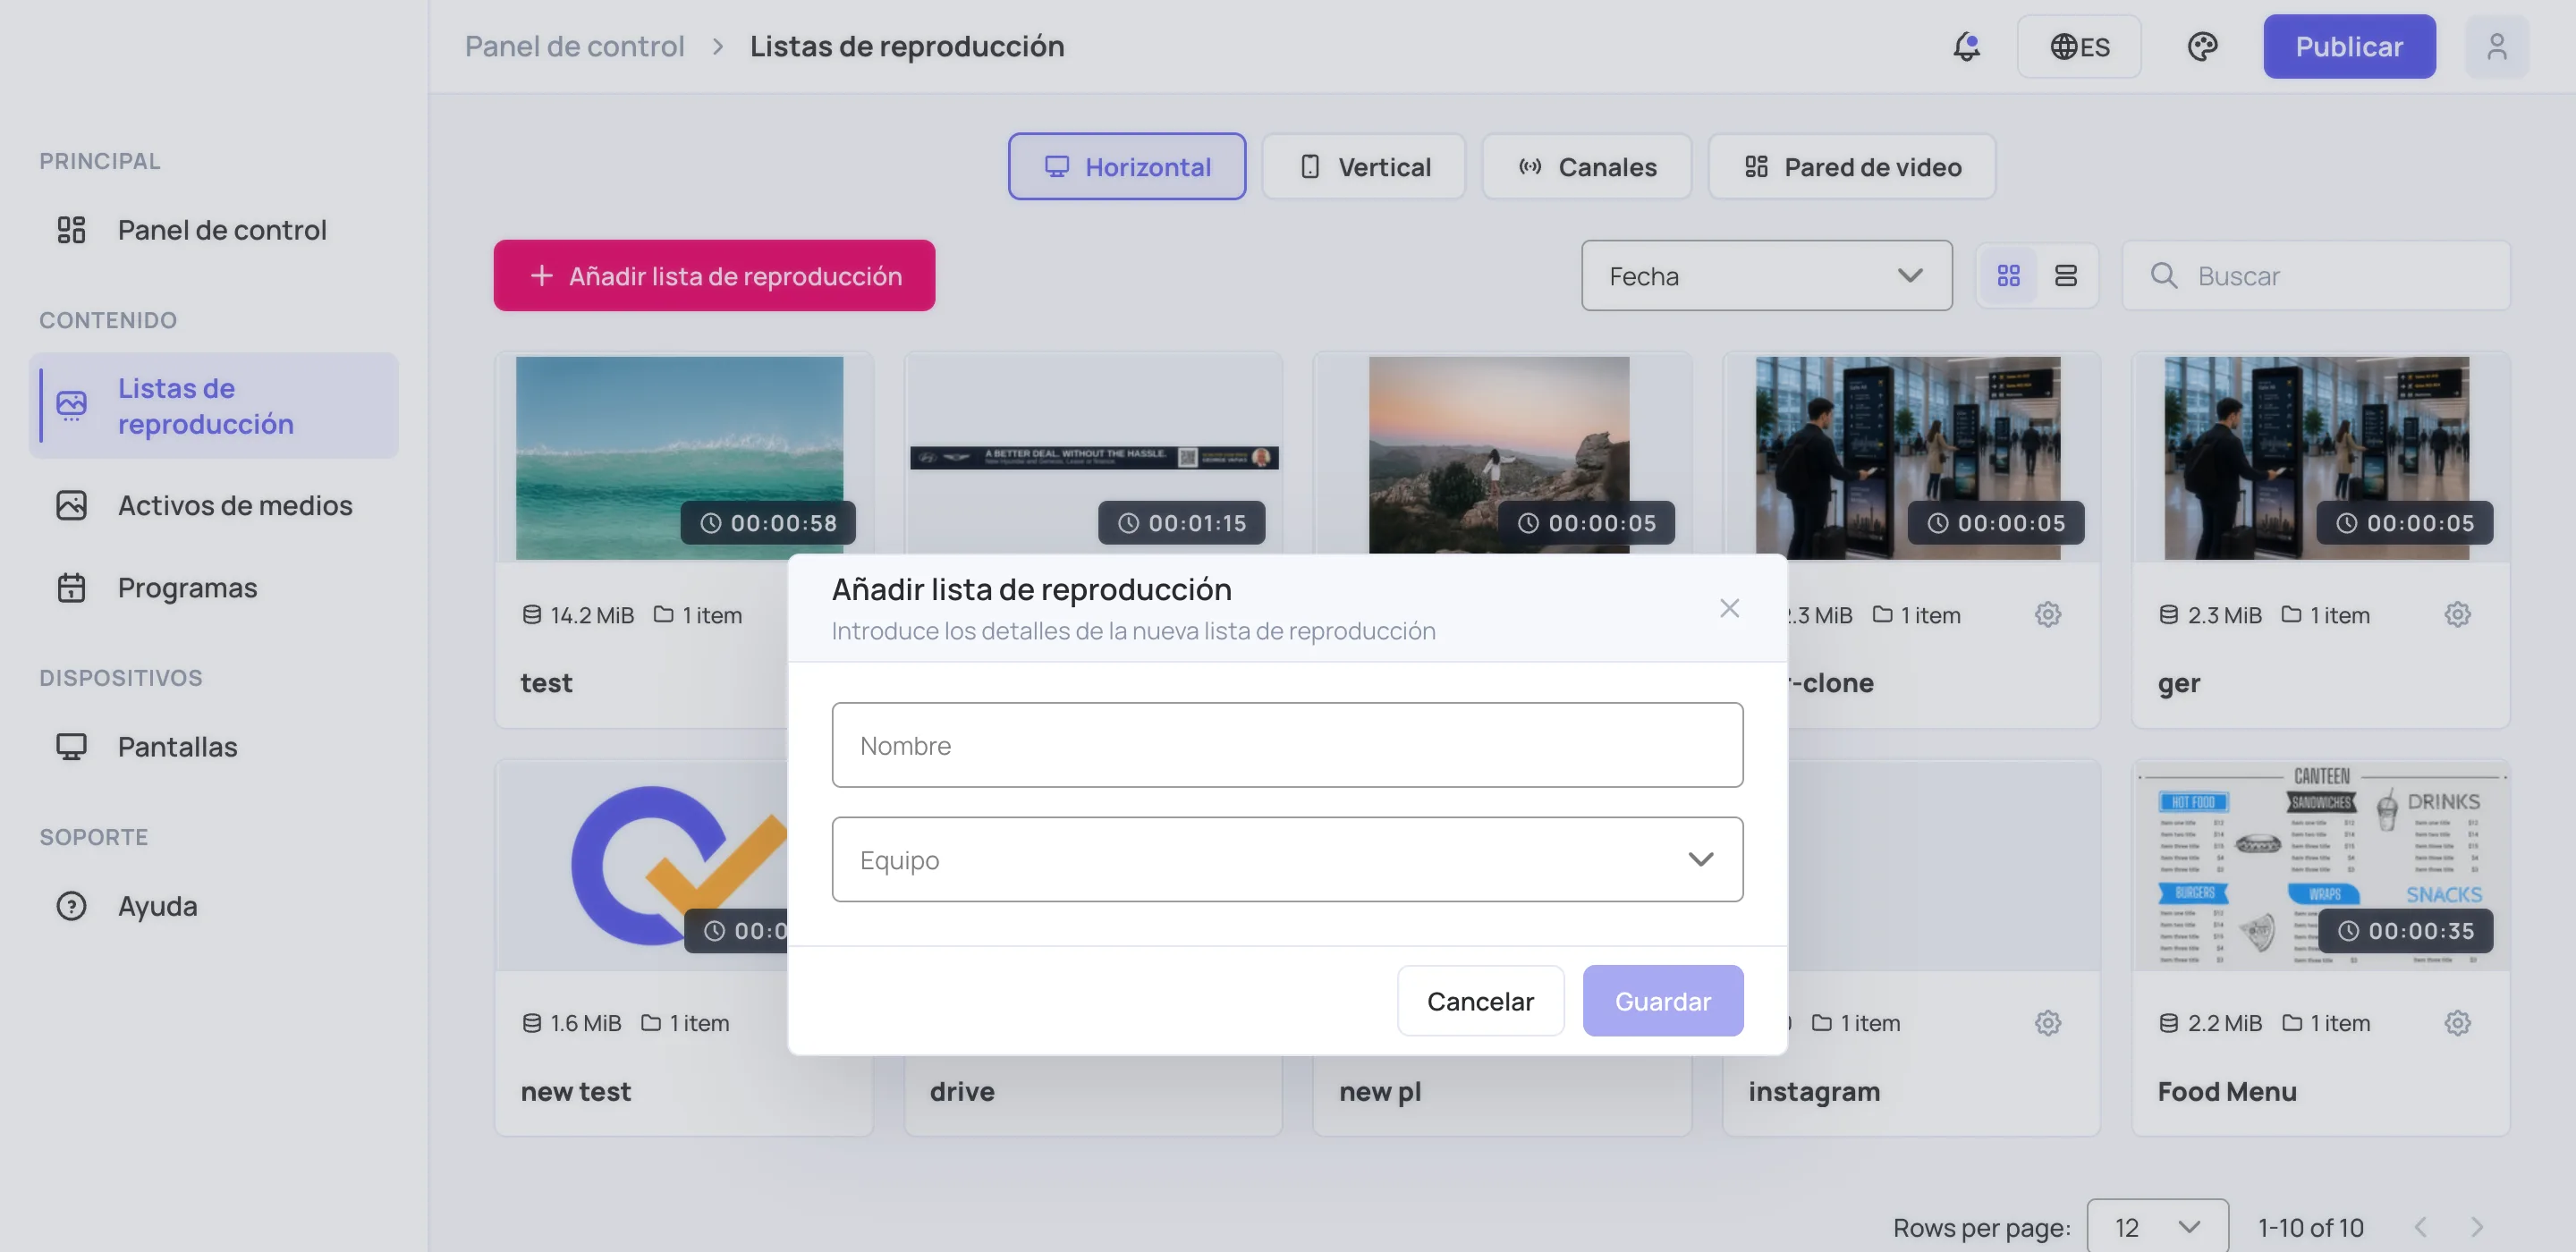Select the Canales tab

1587,166
